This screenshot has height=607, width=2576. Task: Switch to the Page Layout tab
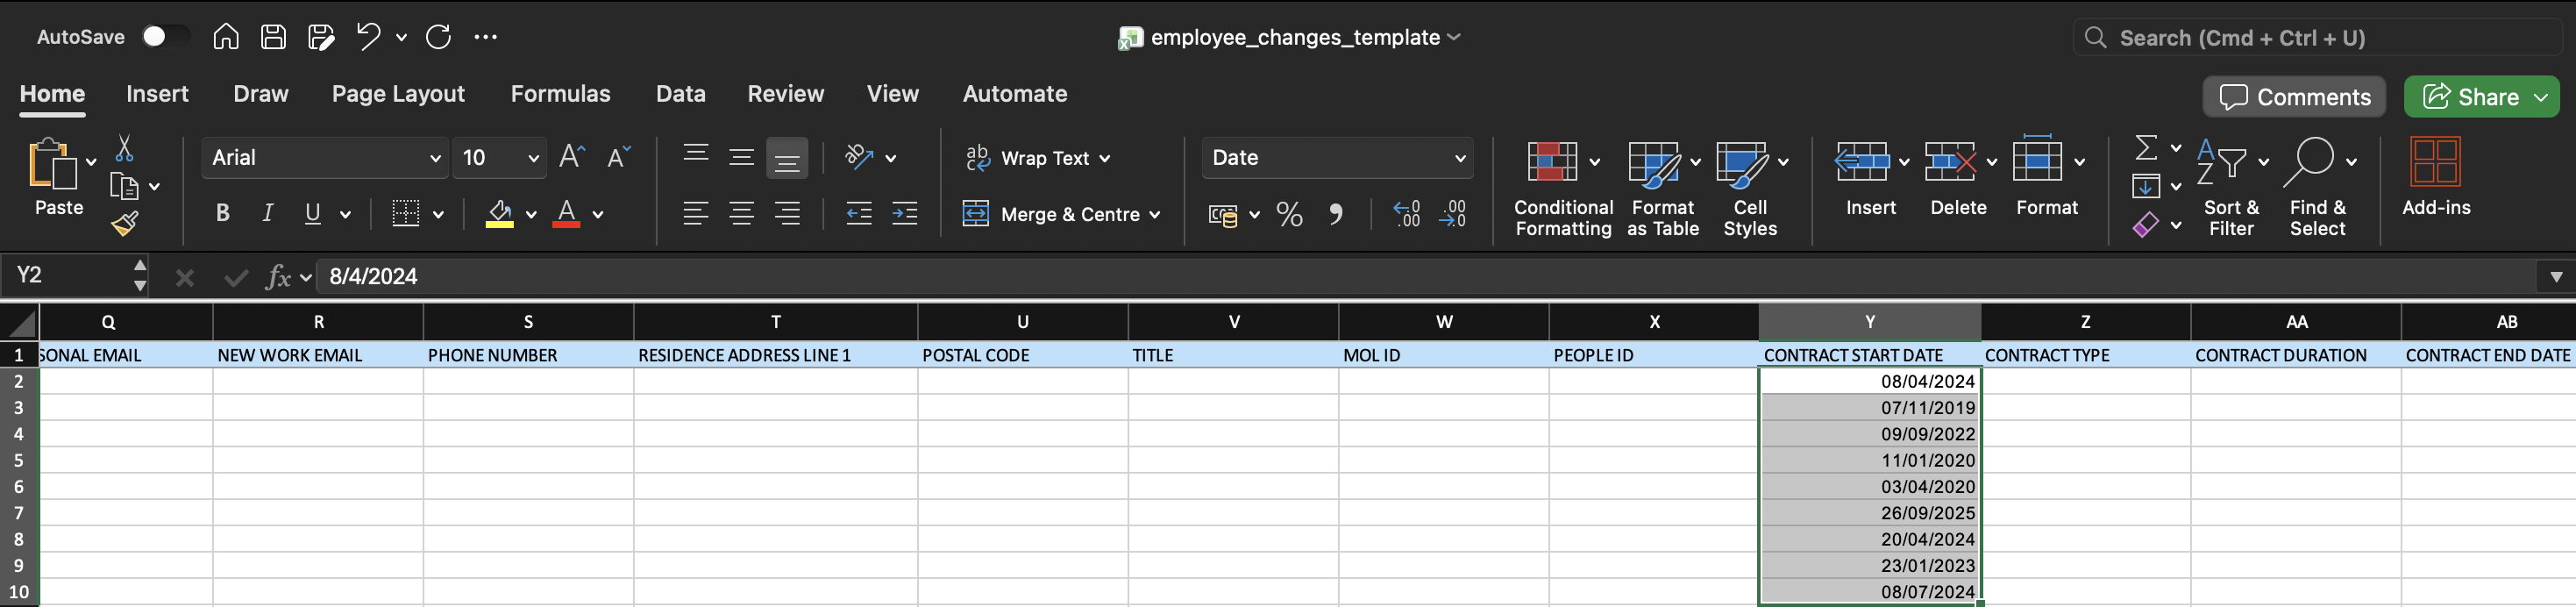[x=398, y=94]
